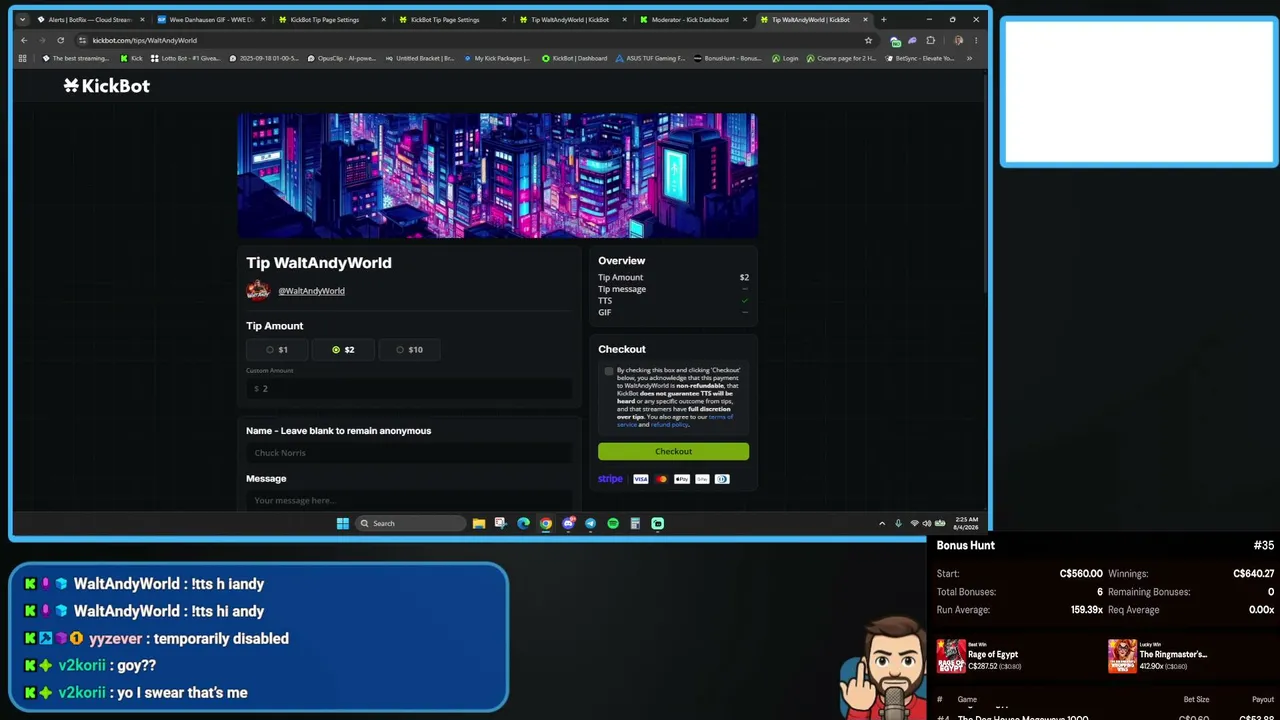The height and width of the screenshot is (720, 1280).
Task: Reload the page with the refresh icon
Action: pyautogui.click(x=60, y=40)
